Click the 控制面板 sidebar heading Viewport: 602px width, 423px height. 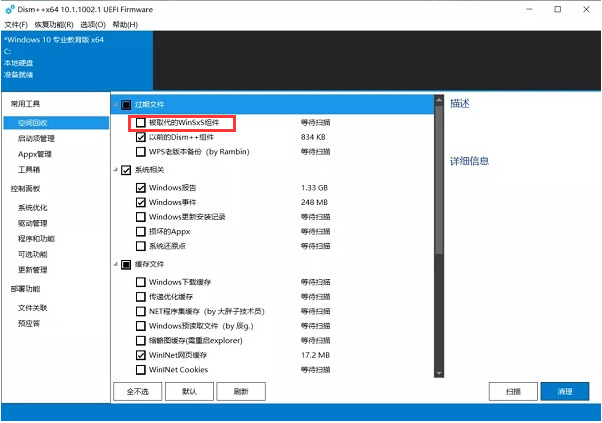click(x=25, y=188)
